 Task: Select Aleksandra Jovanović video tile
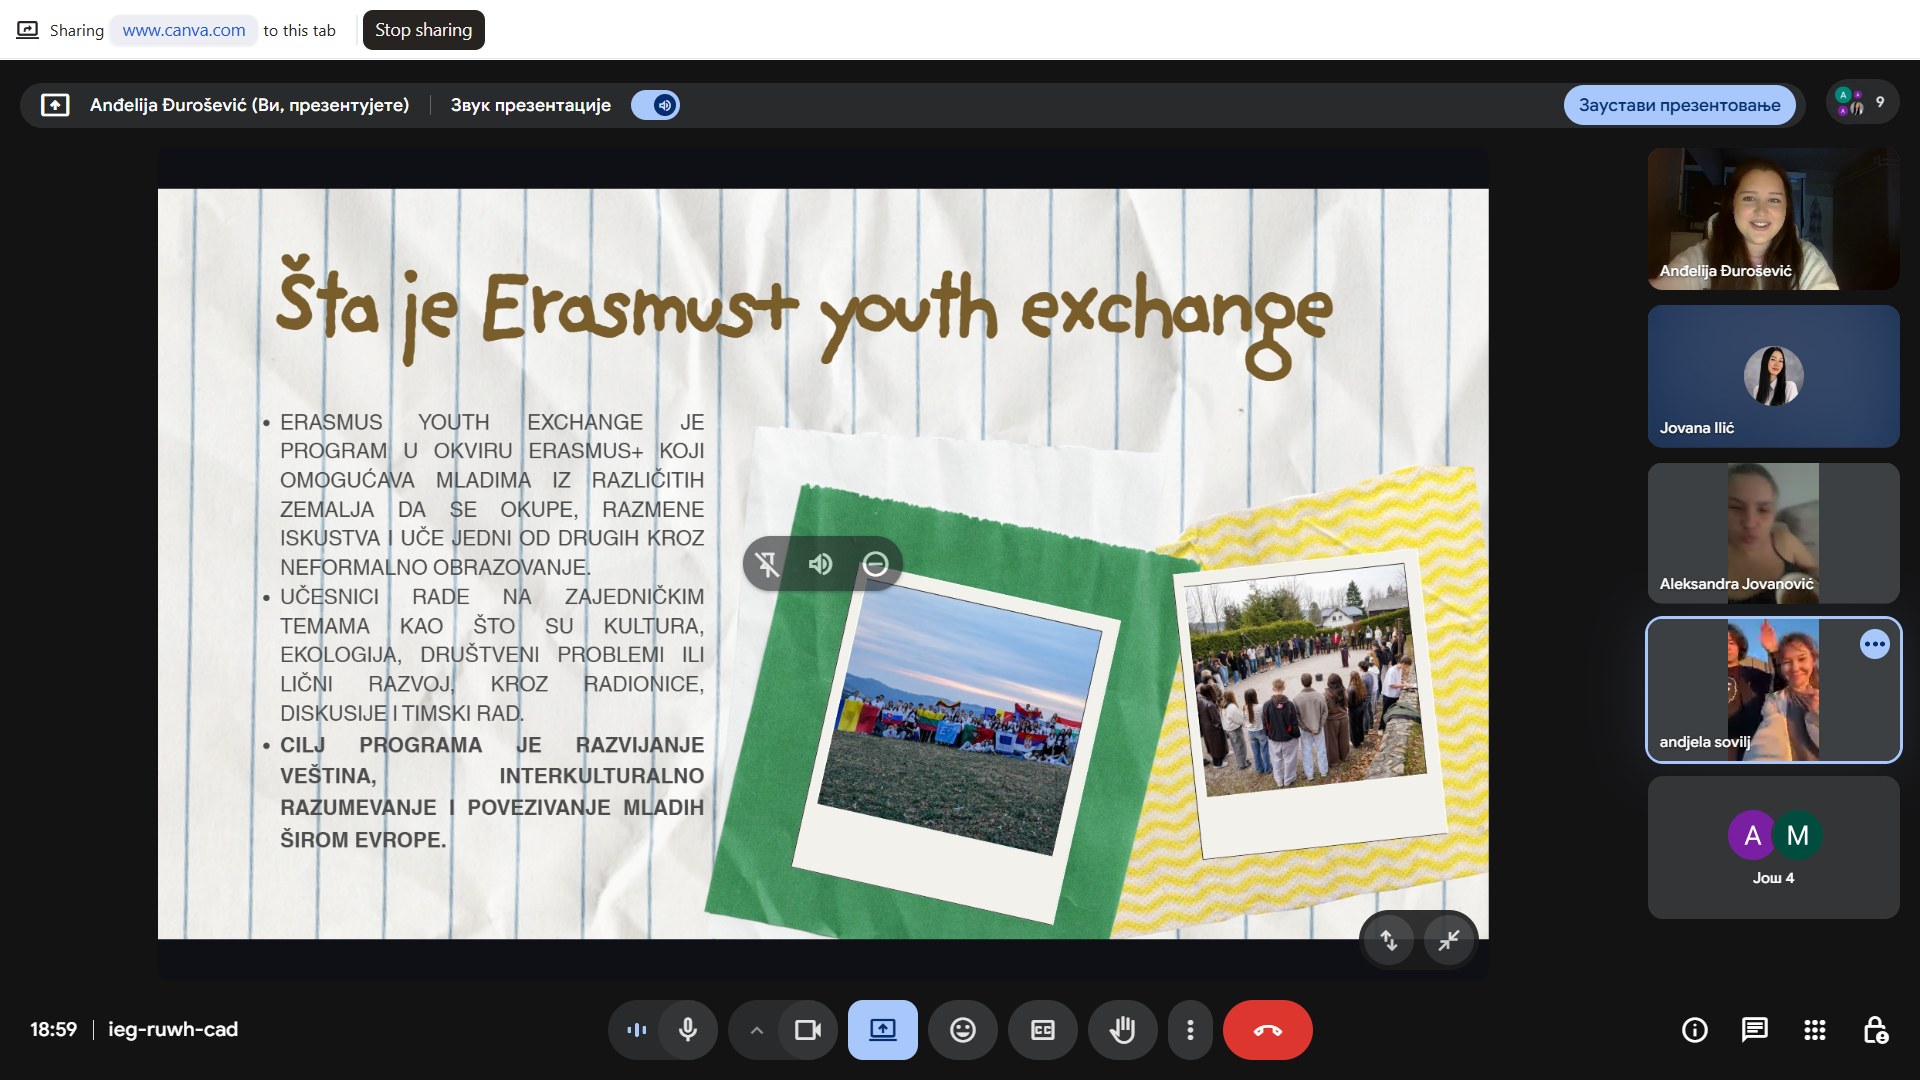1773,533
